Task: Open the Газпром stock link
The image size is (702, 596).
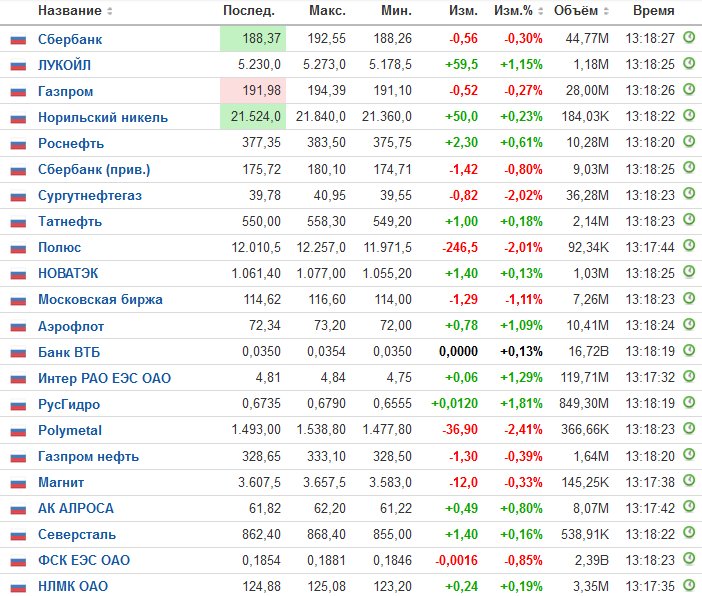Action: click(66, 91)
